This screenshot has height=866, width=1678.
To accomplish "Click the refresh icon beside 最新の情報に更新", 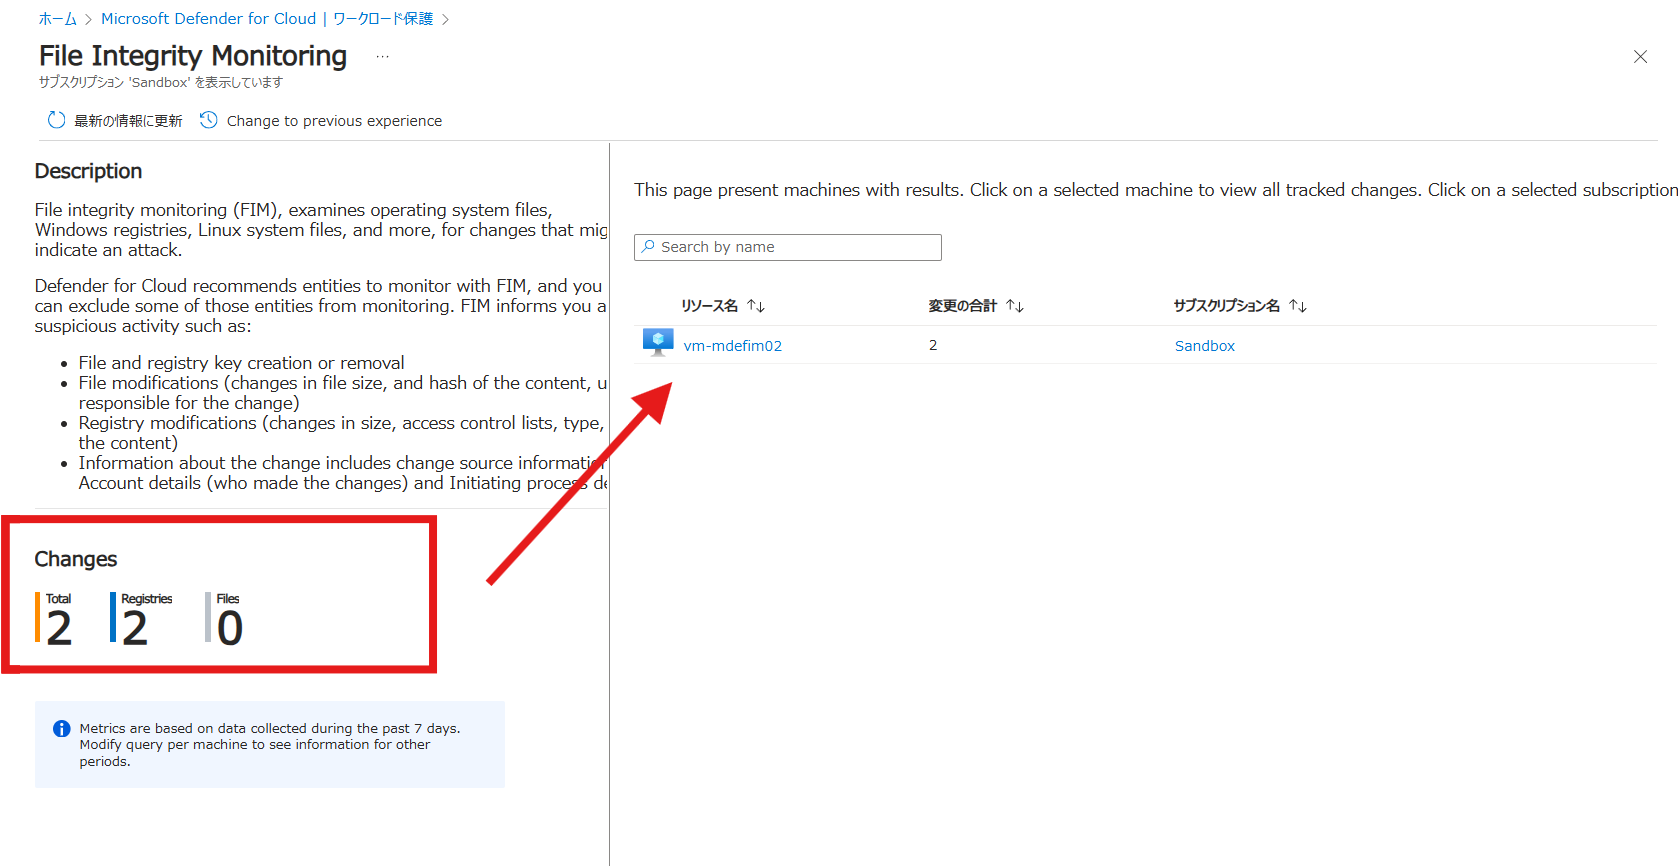I will click(x=57, y=120).
